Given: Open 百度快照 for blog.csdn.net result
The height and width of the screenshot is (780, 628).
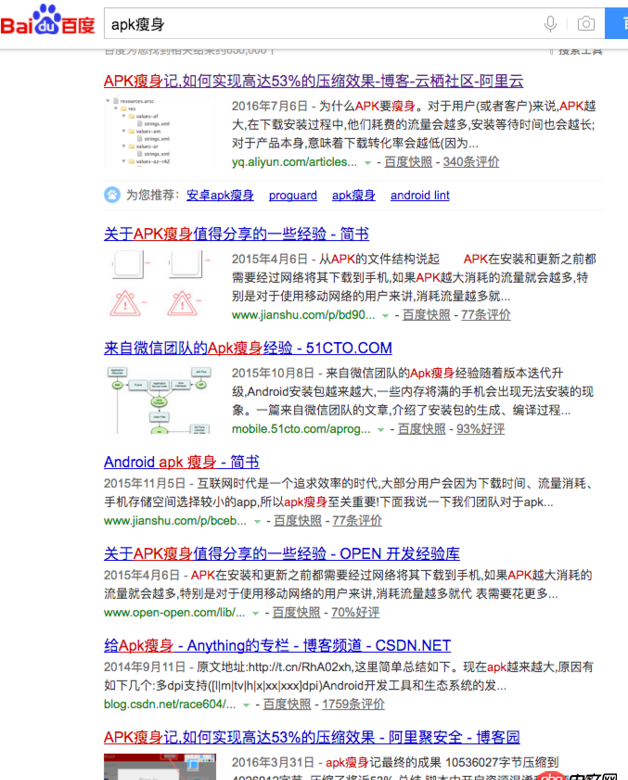Looking at the screenshot, I should 287,704.
